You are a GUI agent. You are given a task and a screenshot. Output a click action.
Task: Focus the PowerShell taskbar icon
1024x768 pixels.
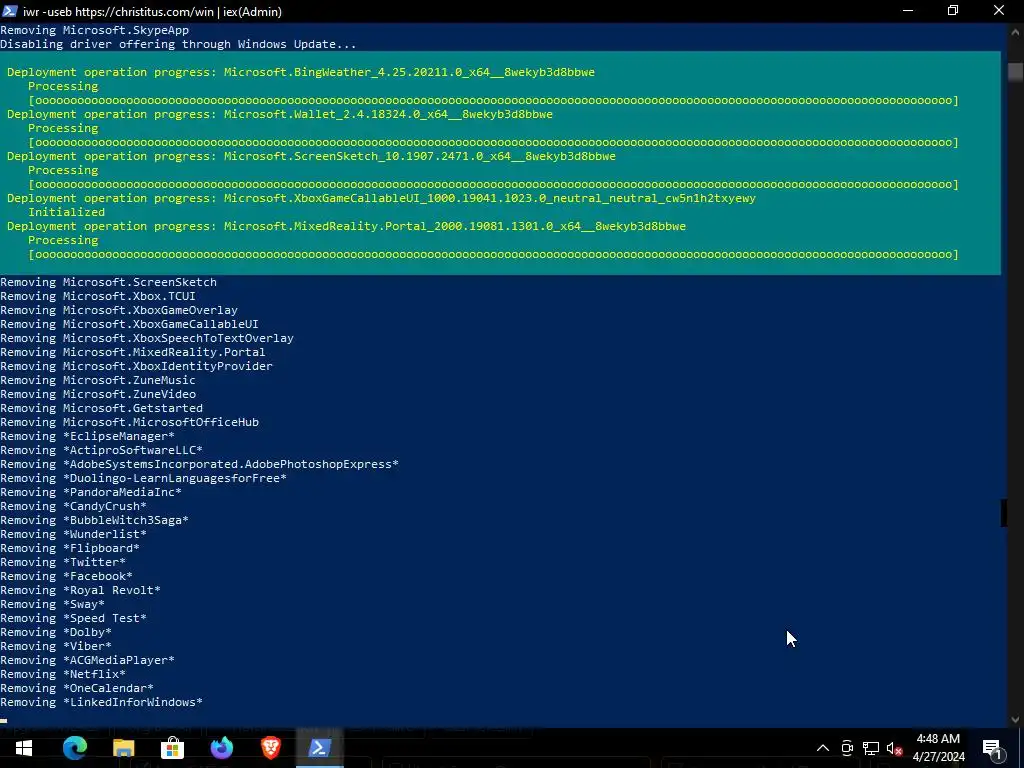point(319,748)
